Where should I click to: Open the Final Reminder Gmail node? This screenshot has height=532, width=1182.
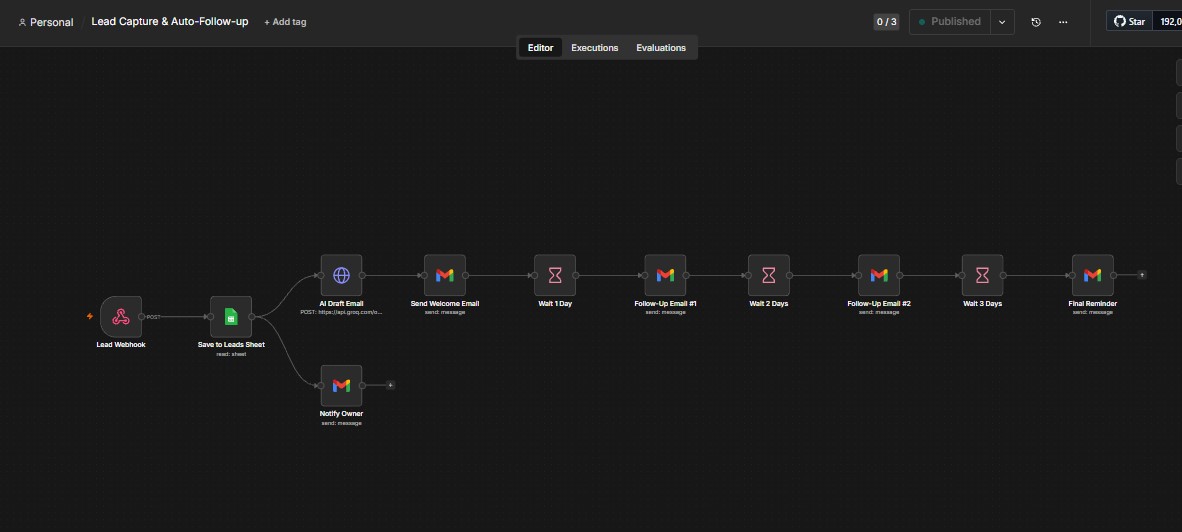(x=1092, y=275)
